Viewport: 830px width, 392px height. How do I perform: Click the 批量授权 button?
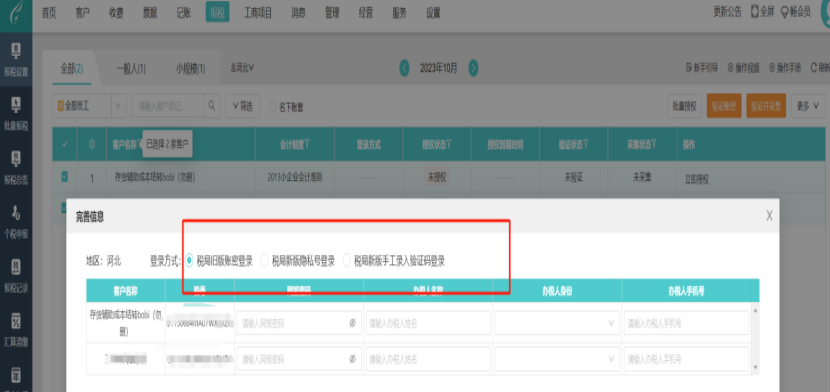click(x=684, y=106)
